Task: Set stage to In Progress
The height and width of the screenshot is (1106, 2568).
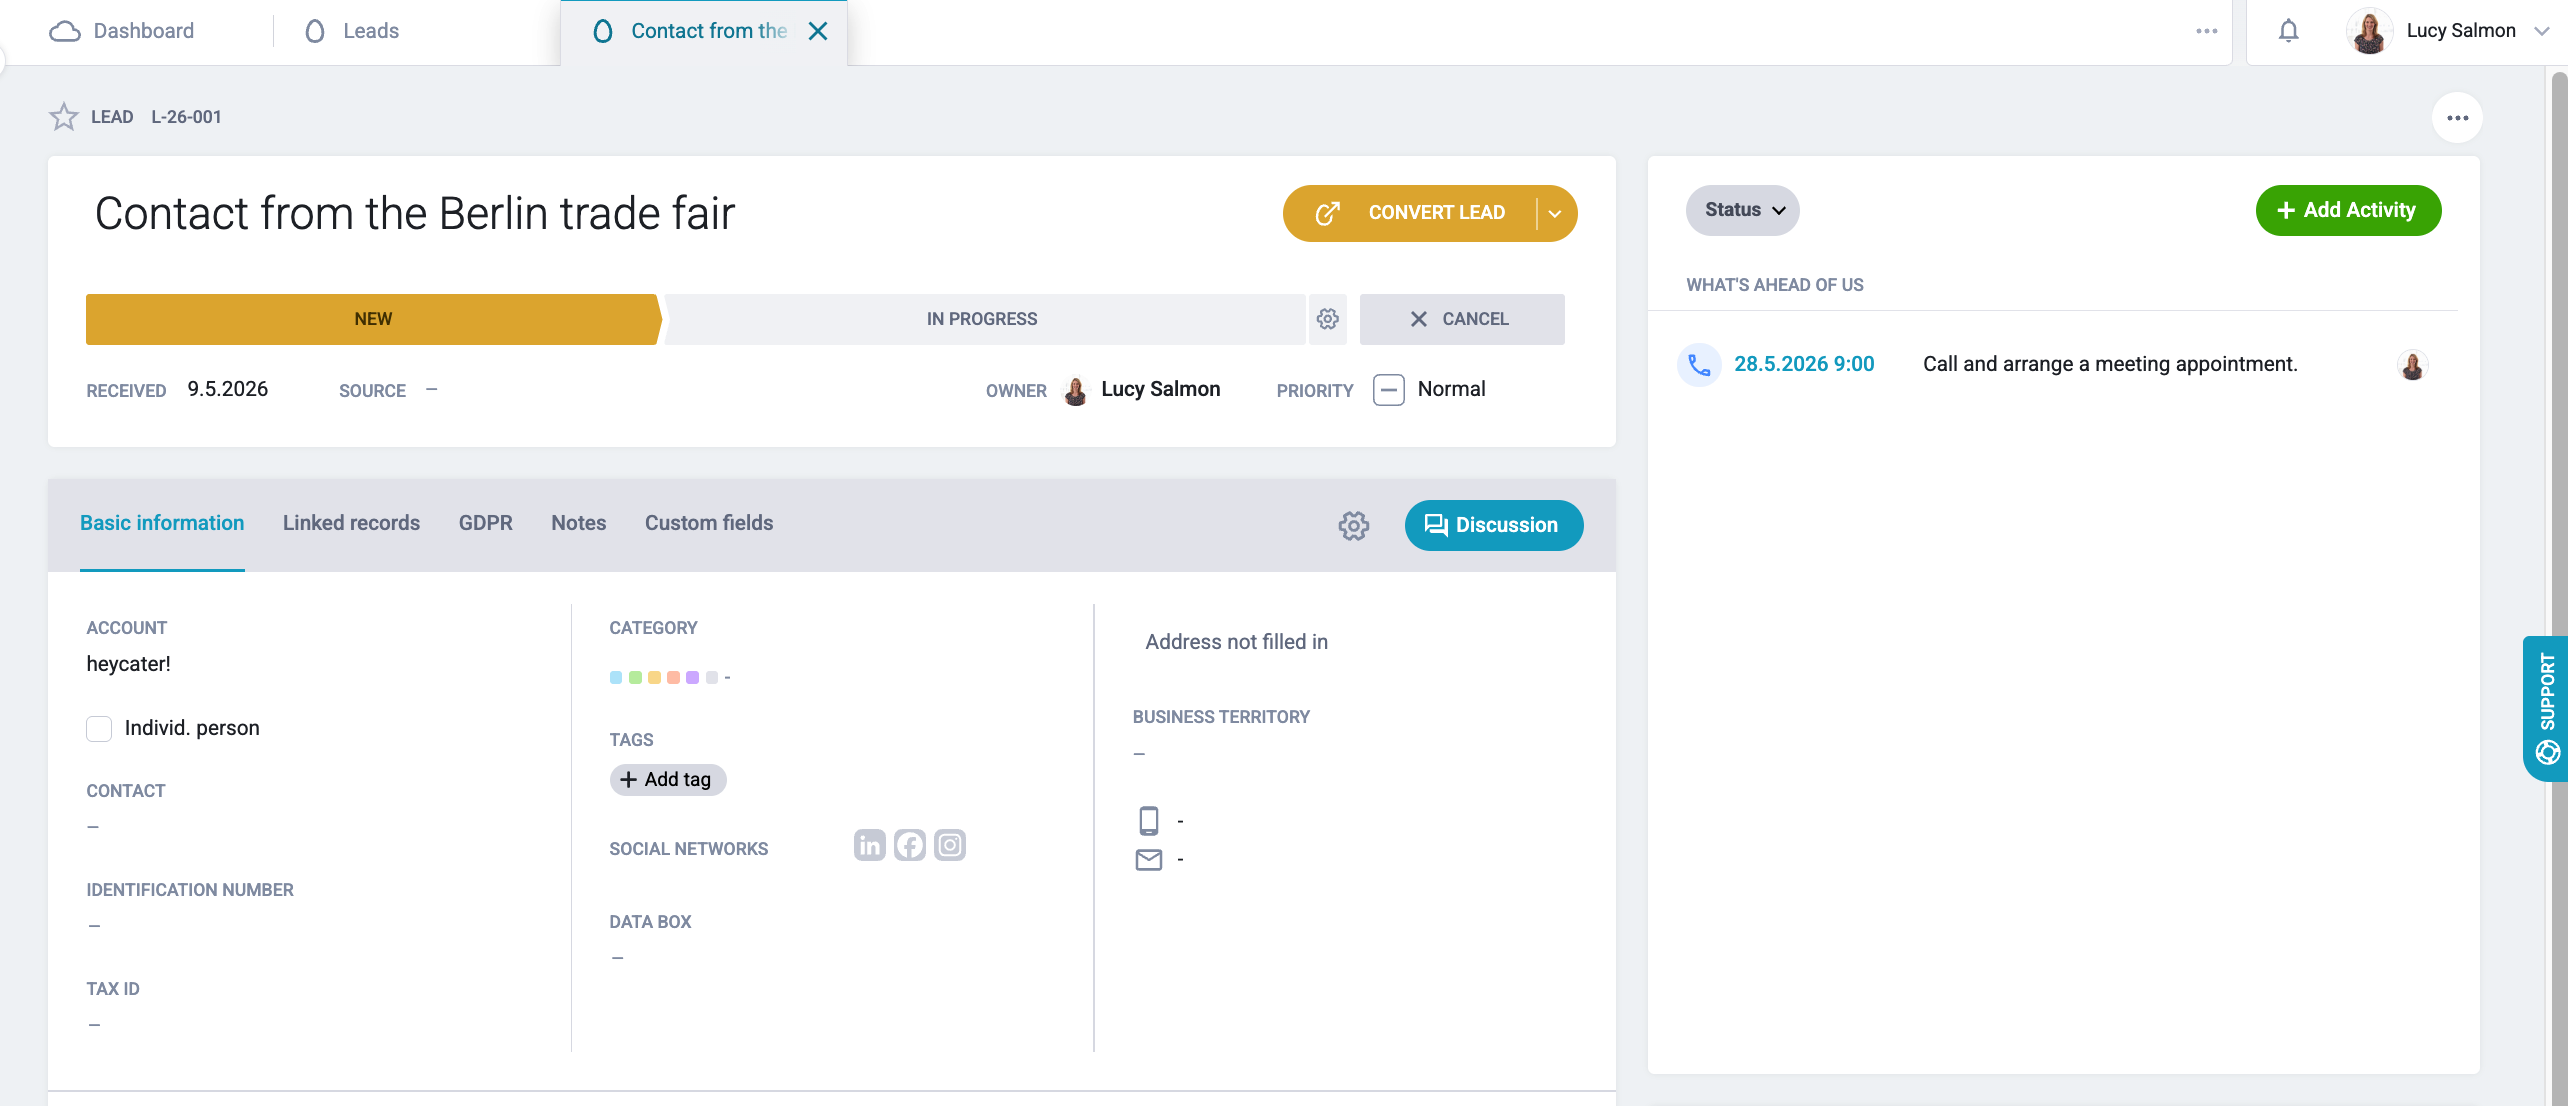Action: coord(984,319)
